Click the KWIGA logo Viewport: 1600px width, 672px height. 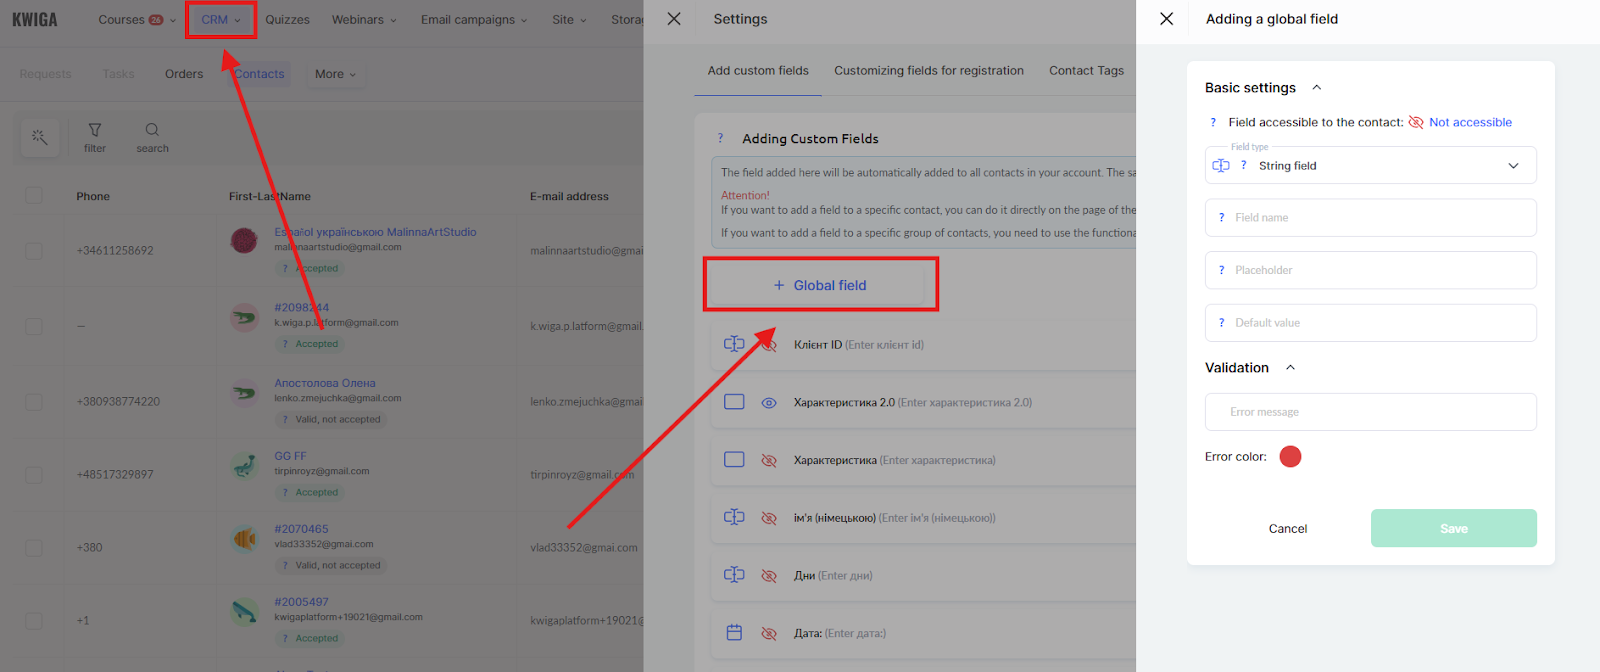(x=35, y=20)
